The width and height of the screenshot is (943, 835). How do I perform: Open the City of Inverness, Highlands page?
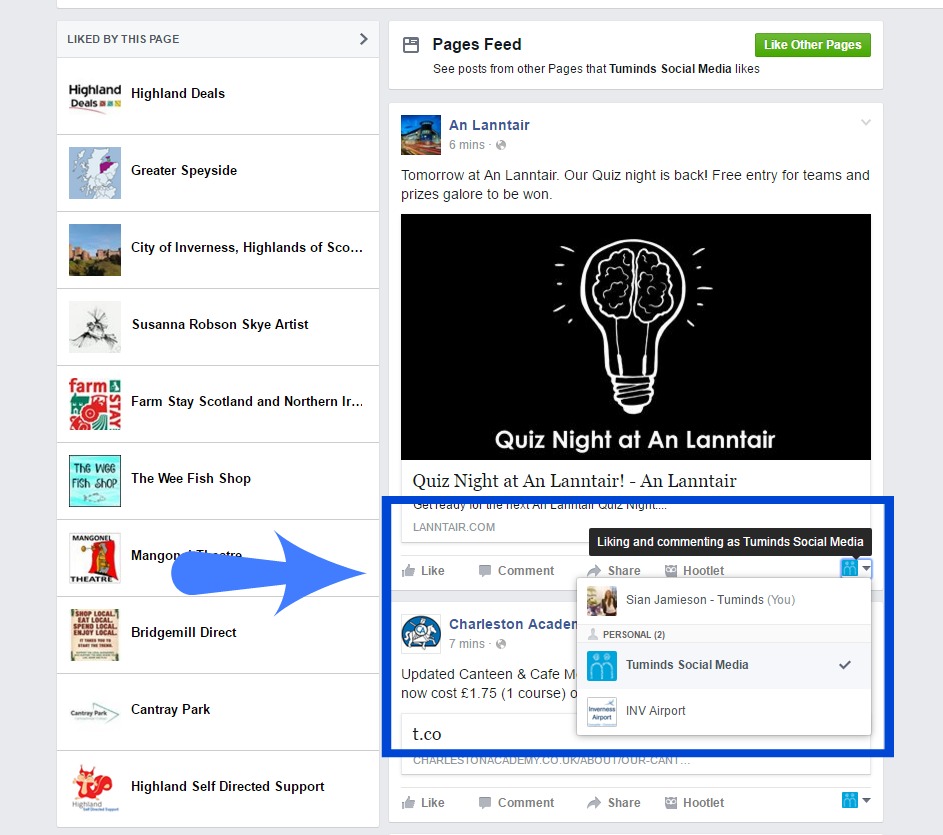coord(247,248)
